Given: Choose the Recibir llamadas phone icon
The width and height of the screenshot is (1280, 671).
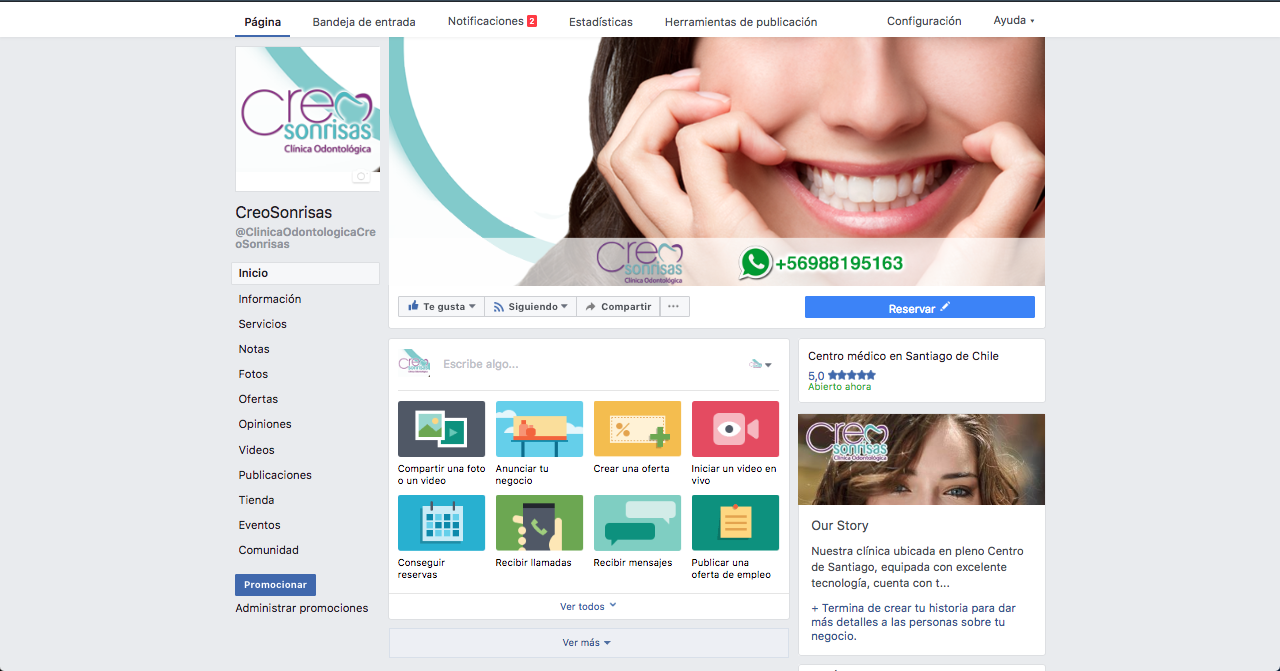Looking at the screenshot, I should (x=539, y=523).
